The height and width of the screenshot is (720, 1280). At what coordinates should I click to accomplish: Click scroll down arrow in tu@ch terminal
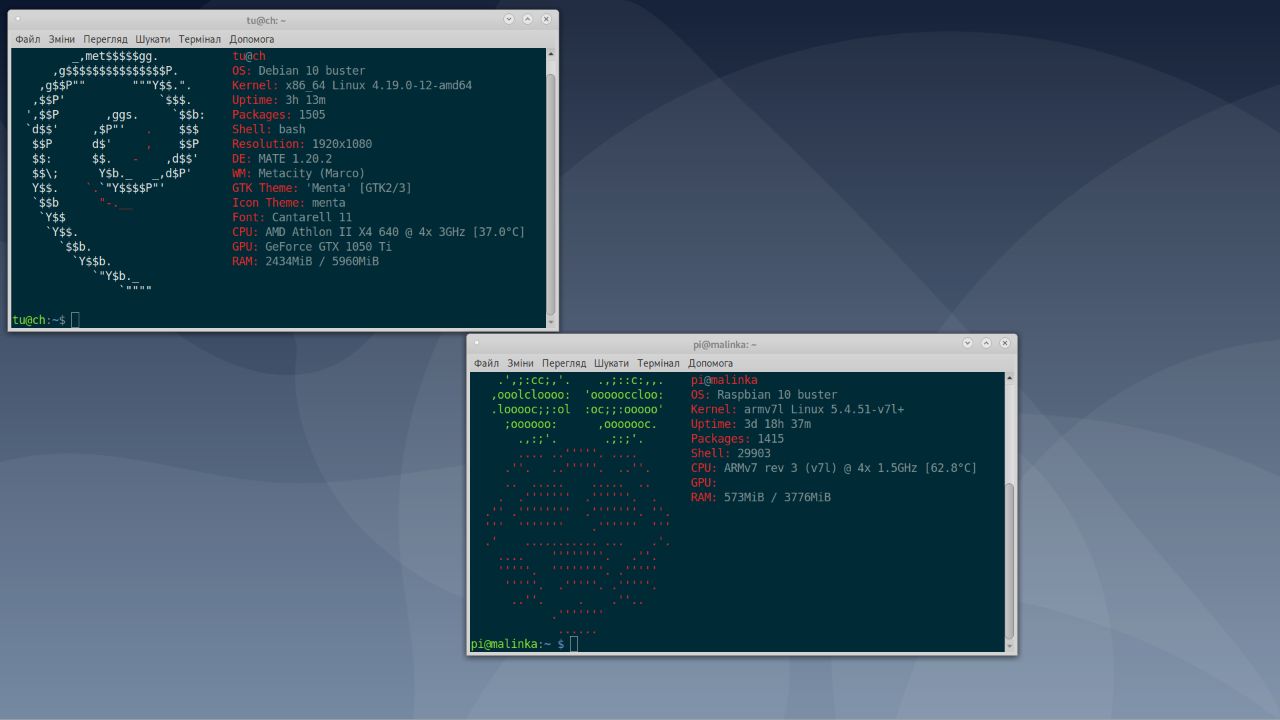[551, 322]
